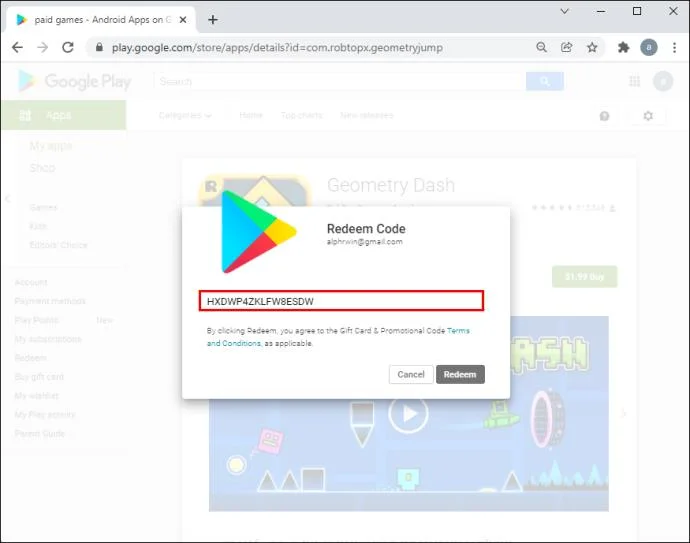
Task: Open the settings gear icon
Action: pyautogui.click(x=648, y=116)
